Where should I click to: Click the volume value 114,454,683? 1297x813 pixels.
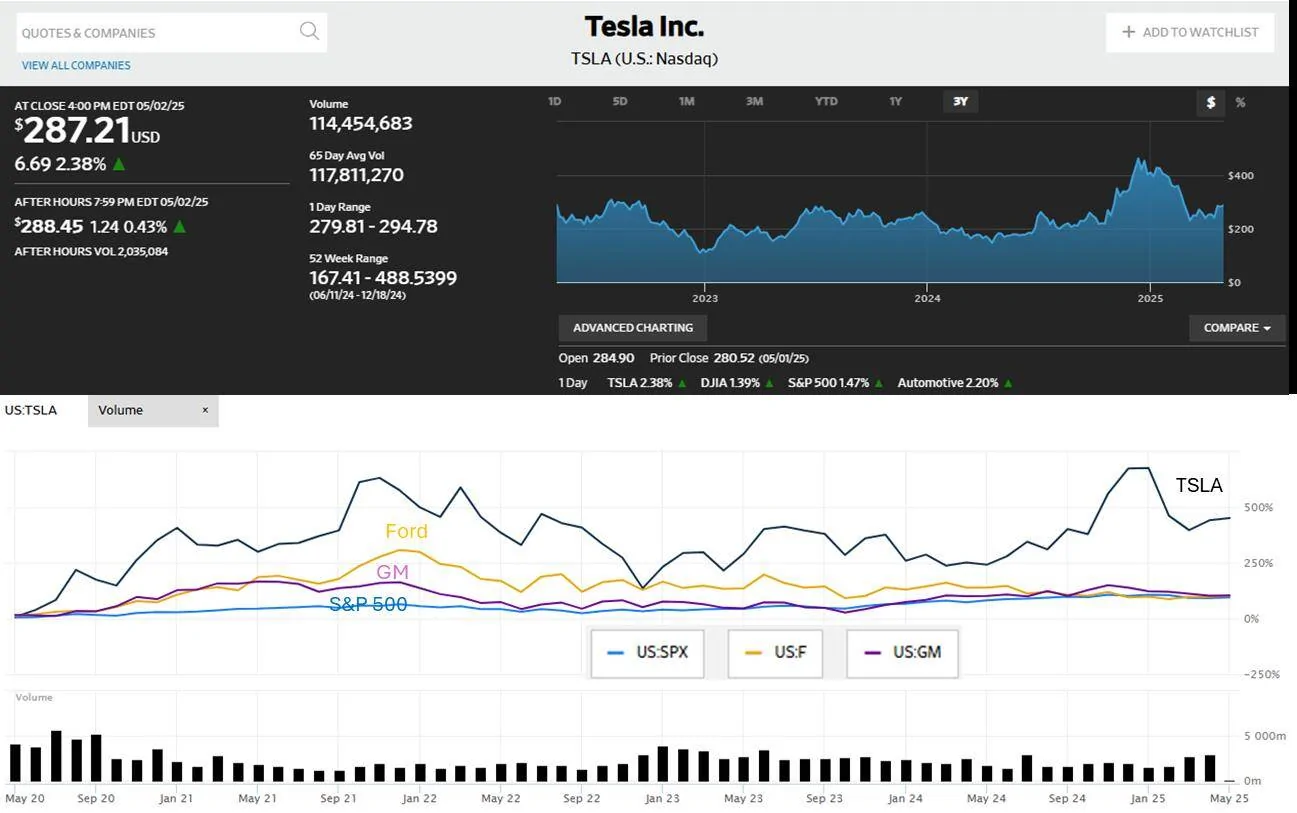[x=361, y=123]
